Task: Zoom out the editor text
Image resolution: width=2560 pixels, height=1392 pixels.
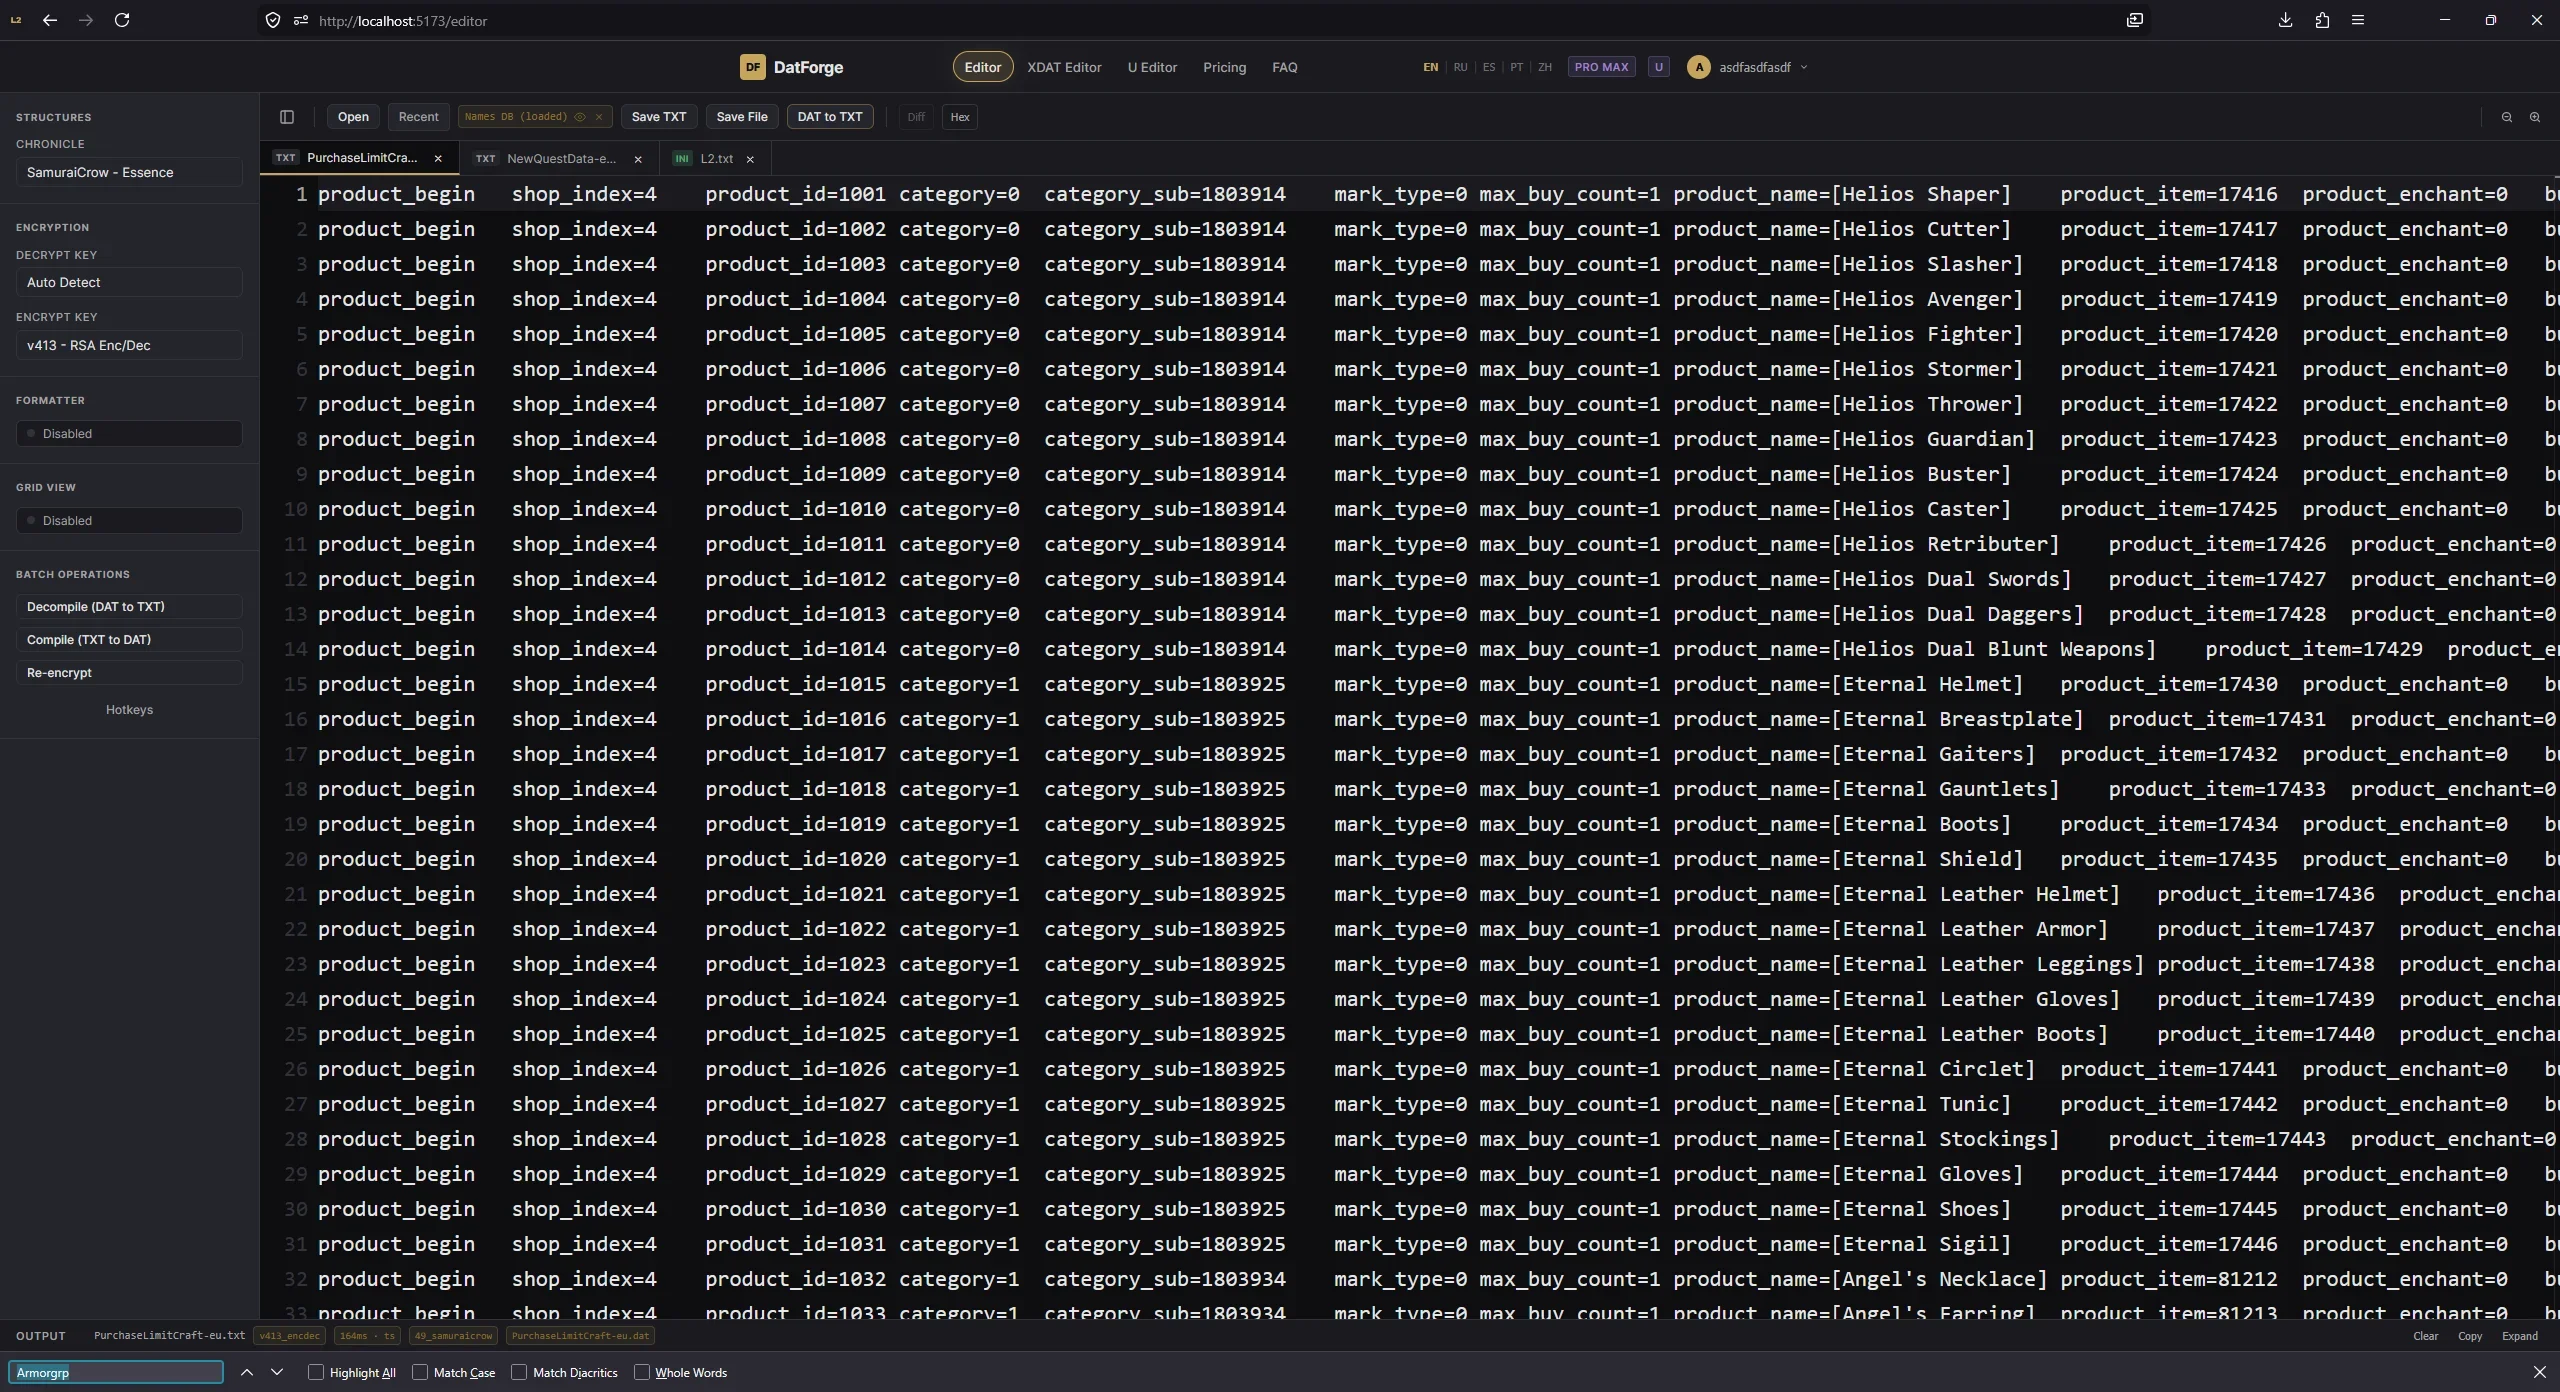Action: click(2507, 117)
